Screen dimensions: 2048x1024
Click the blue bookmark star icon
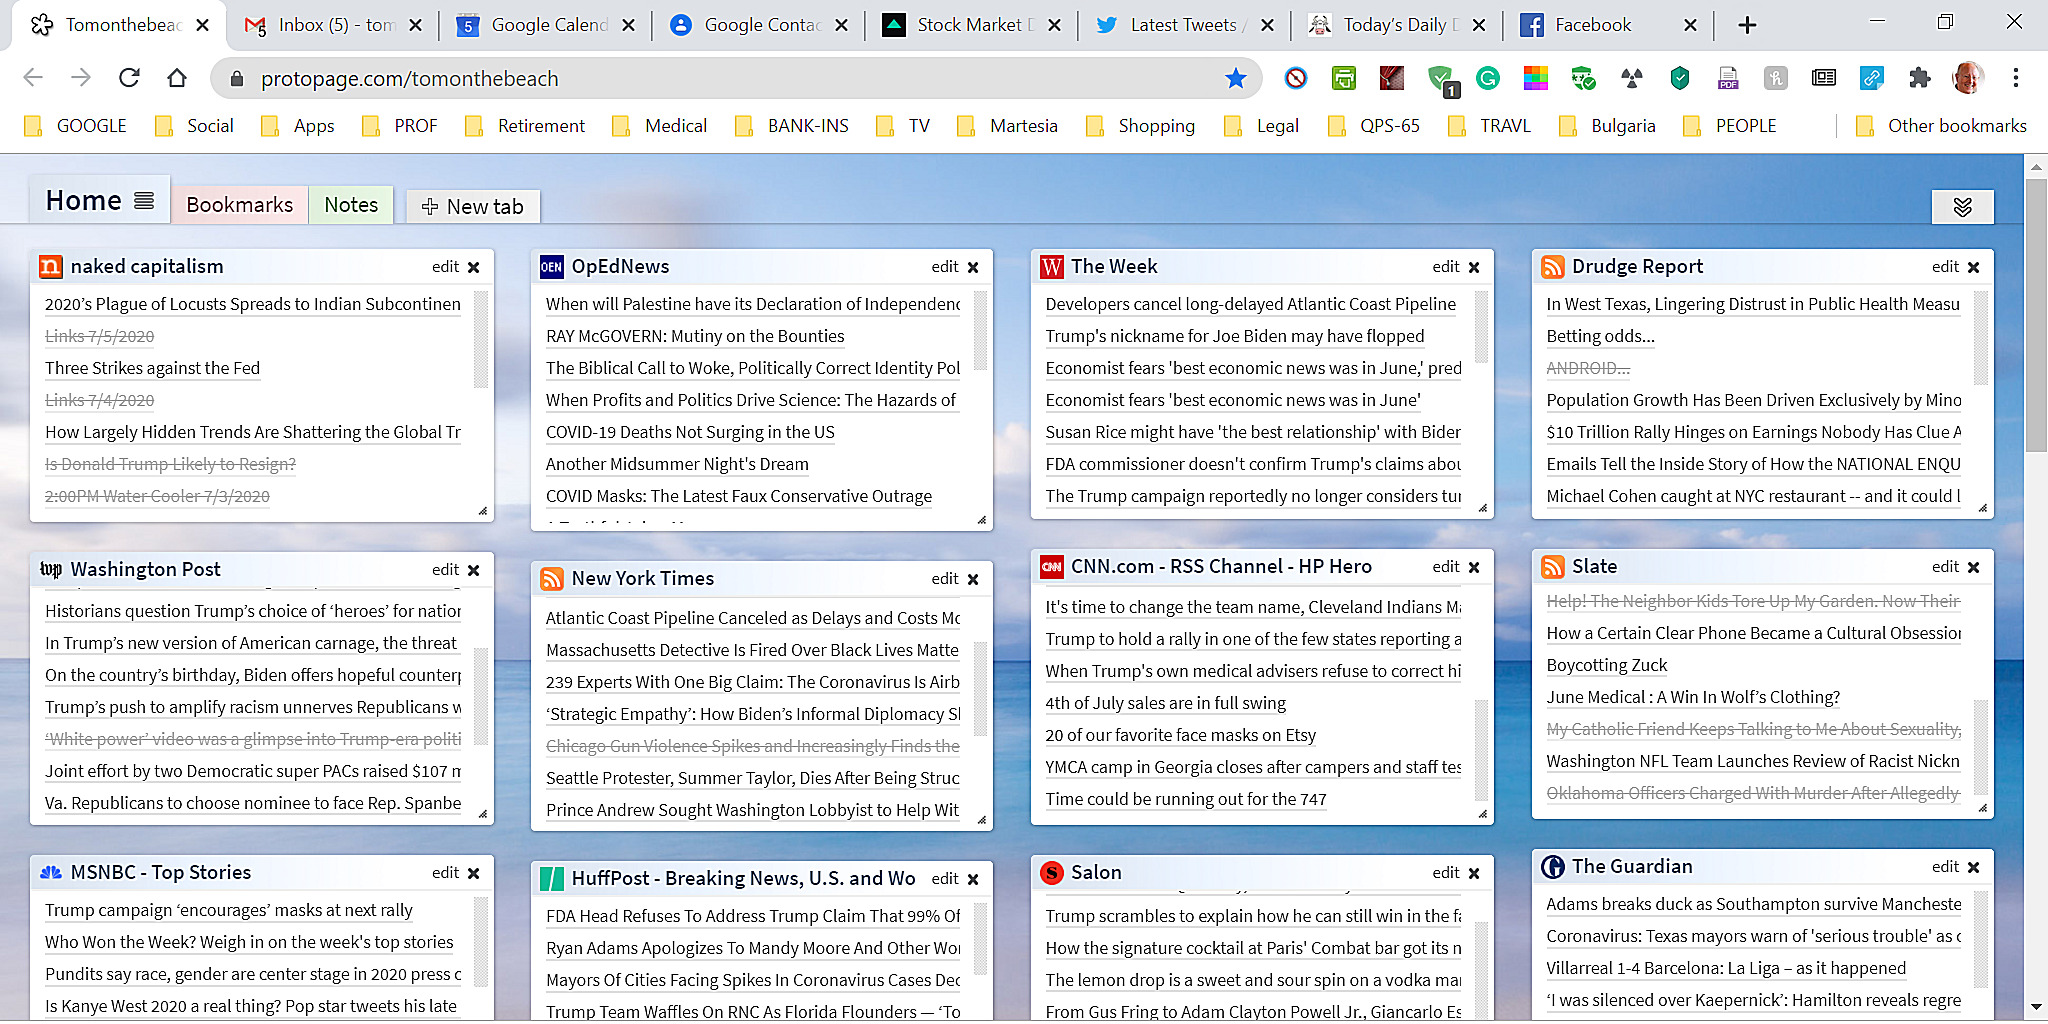1236,78
